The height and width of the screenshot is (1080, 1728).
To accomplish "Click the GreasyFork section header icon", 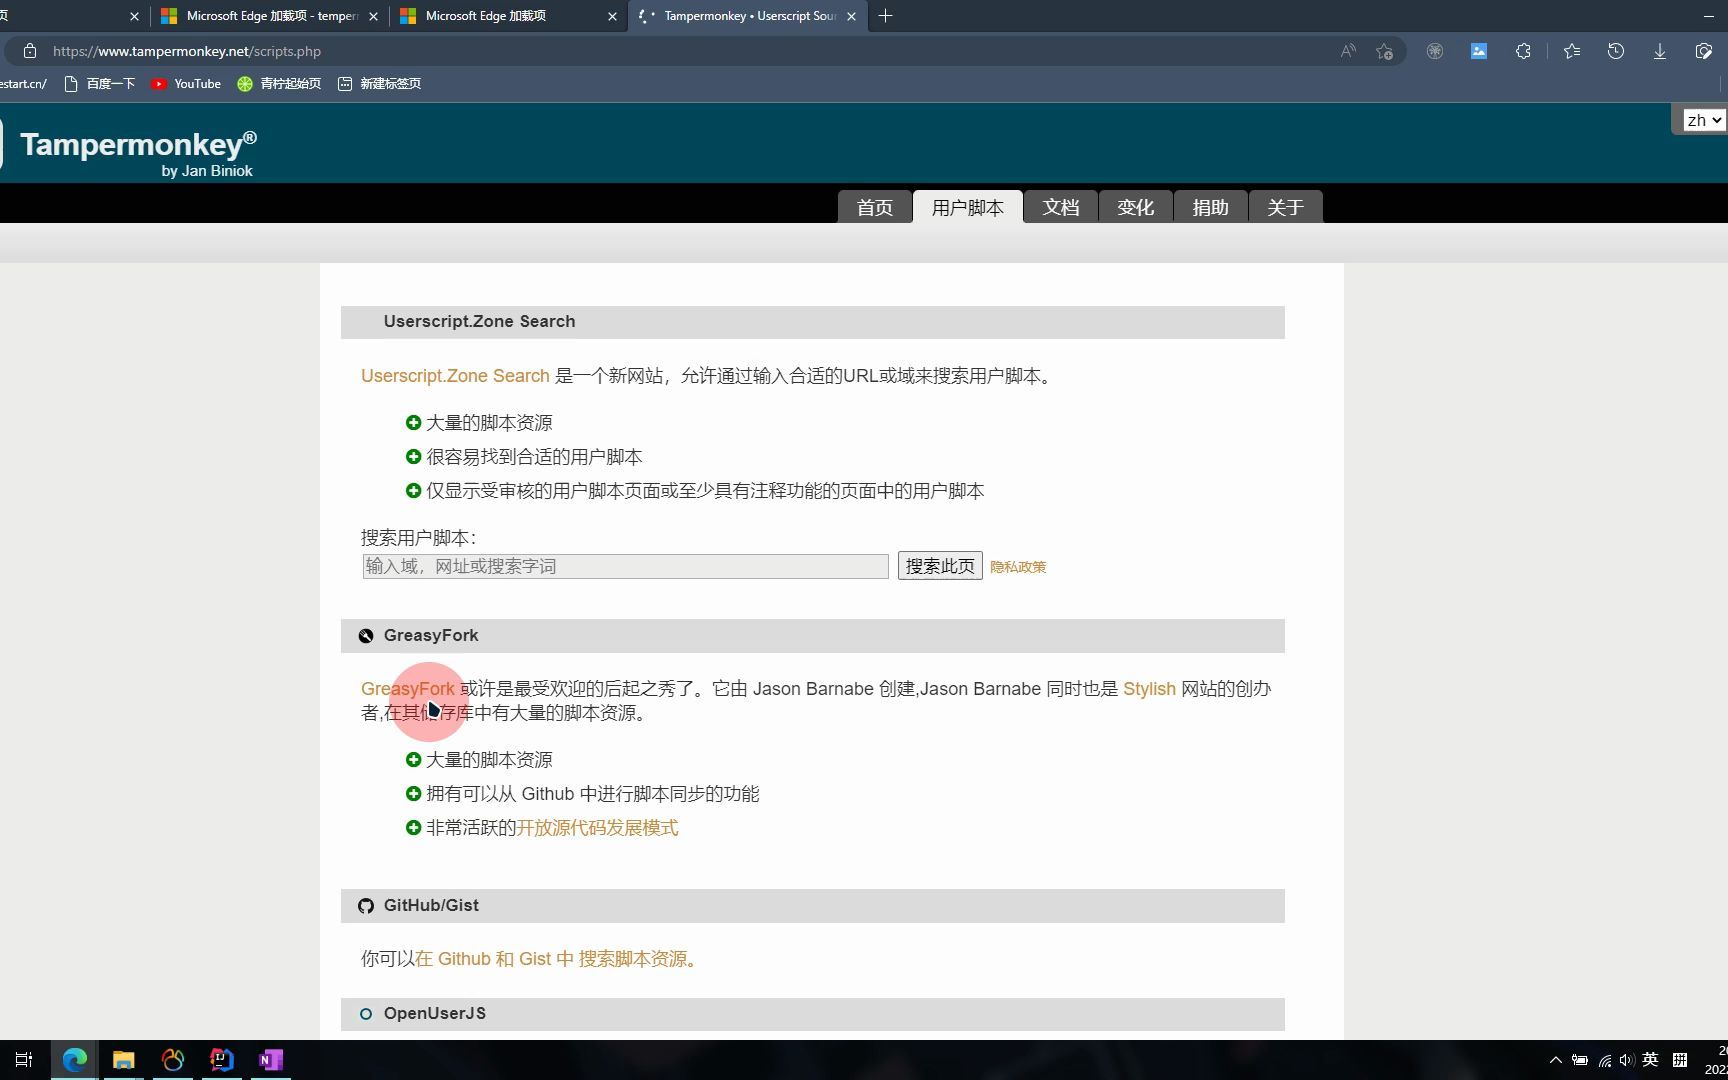I will pyautogui.click(x=366, y=636).
